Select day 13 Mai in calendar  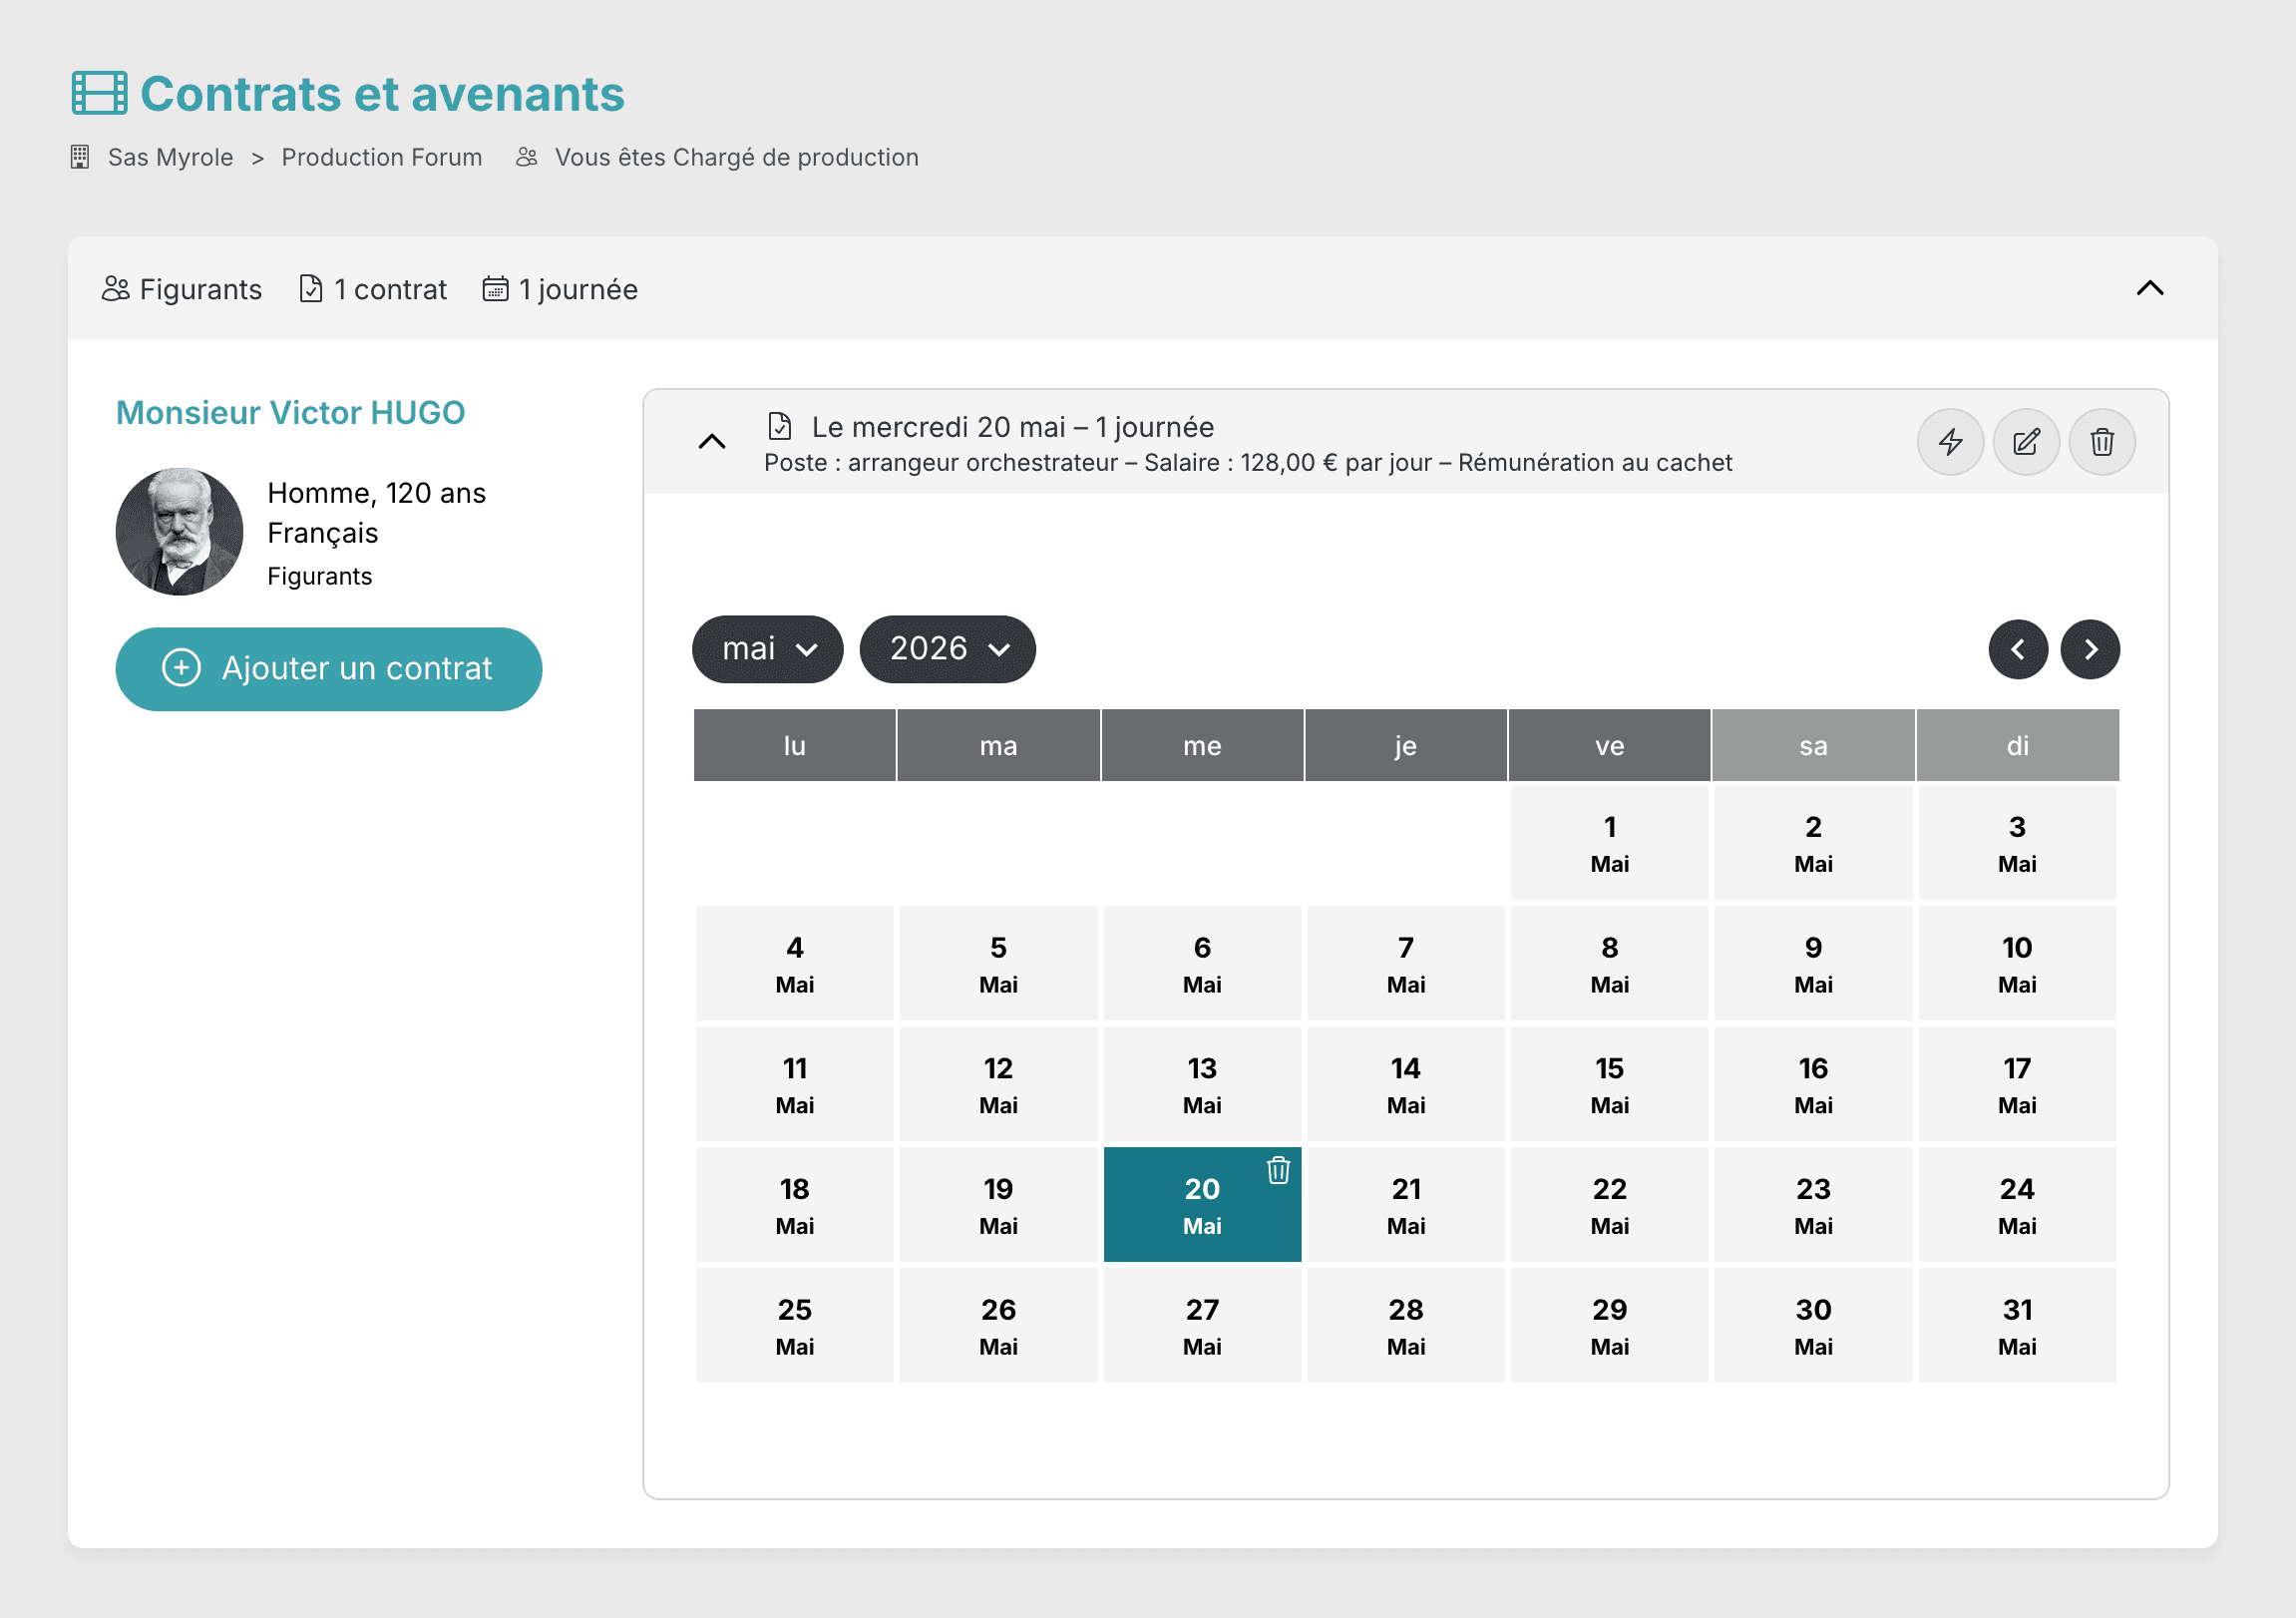(1202, 1084)
